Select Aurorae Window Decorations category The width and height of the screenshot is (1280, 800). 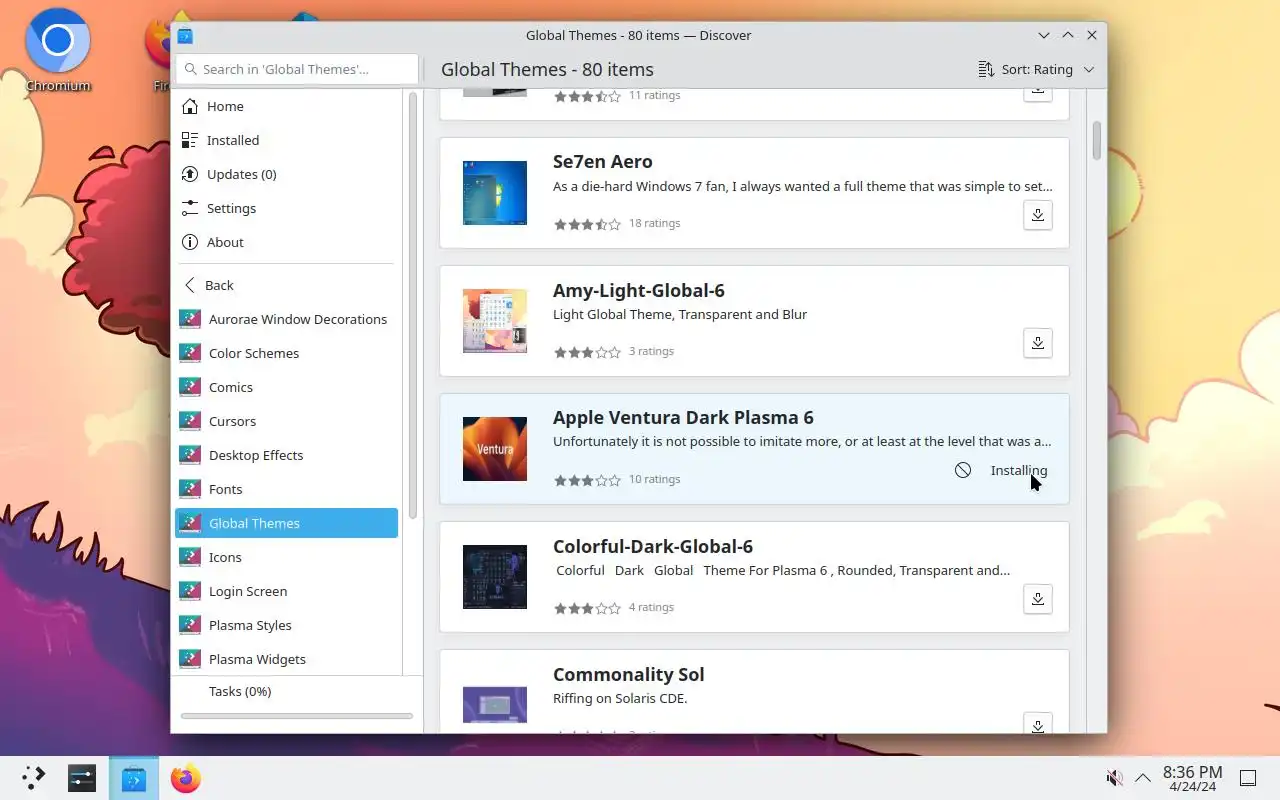pos(287,319)
